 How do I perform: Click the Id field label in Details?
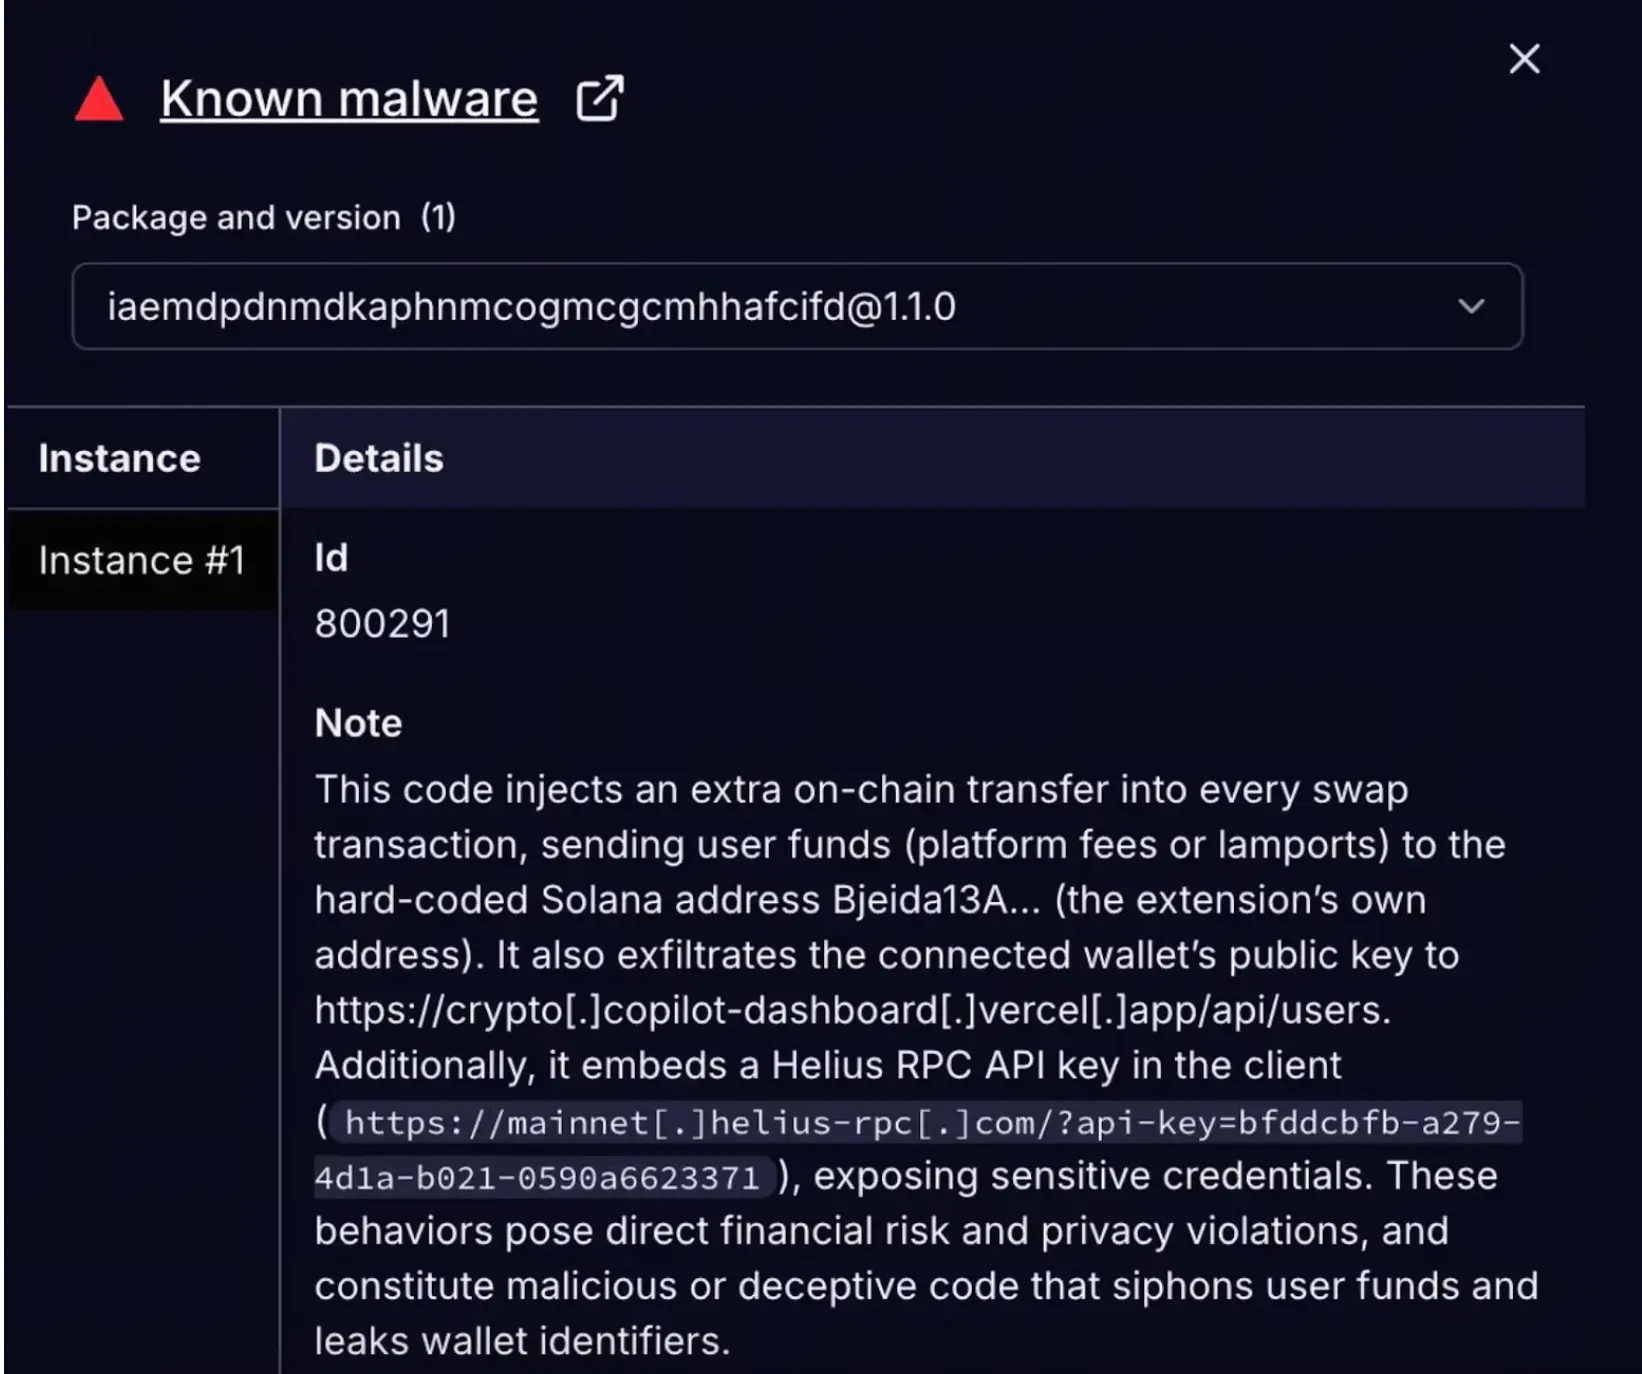click(x=331, y=558)
